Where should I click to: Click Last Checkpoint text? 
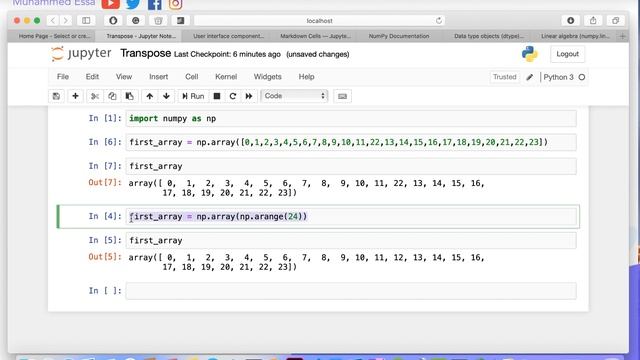pos(227,54)
